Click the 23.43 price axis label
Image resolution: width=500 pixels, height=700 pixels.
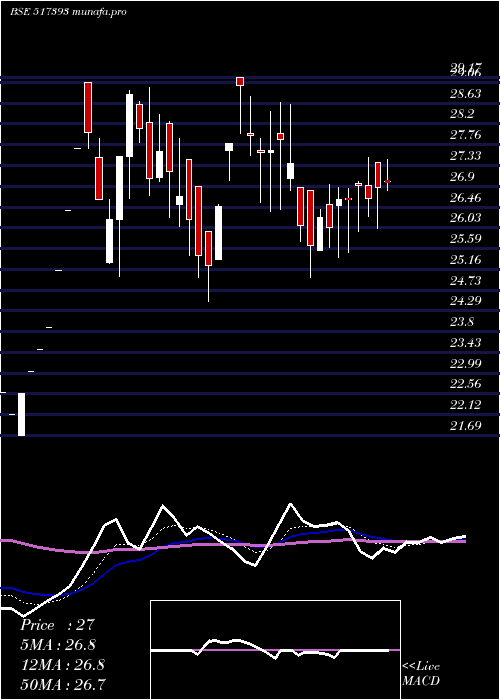tap(465, 342)
